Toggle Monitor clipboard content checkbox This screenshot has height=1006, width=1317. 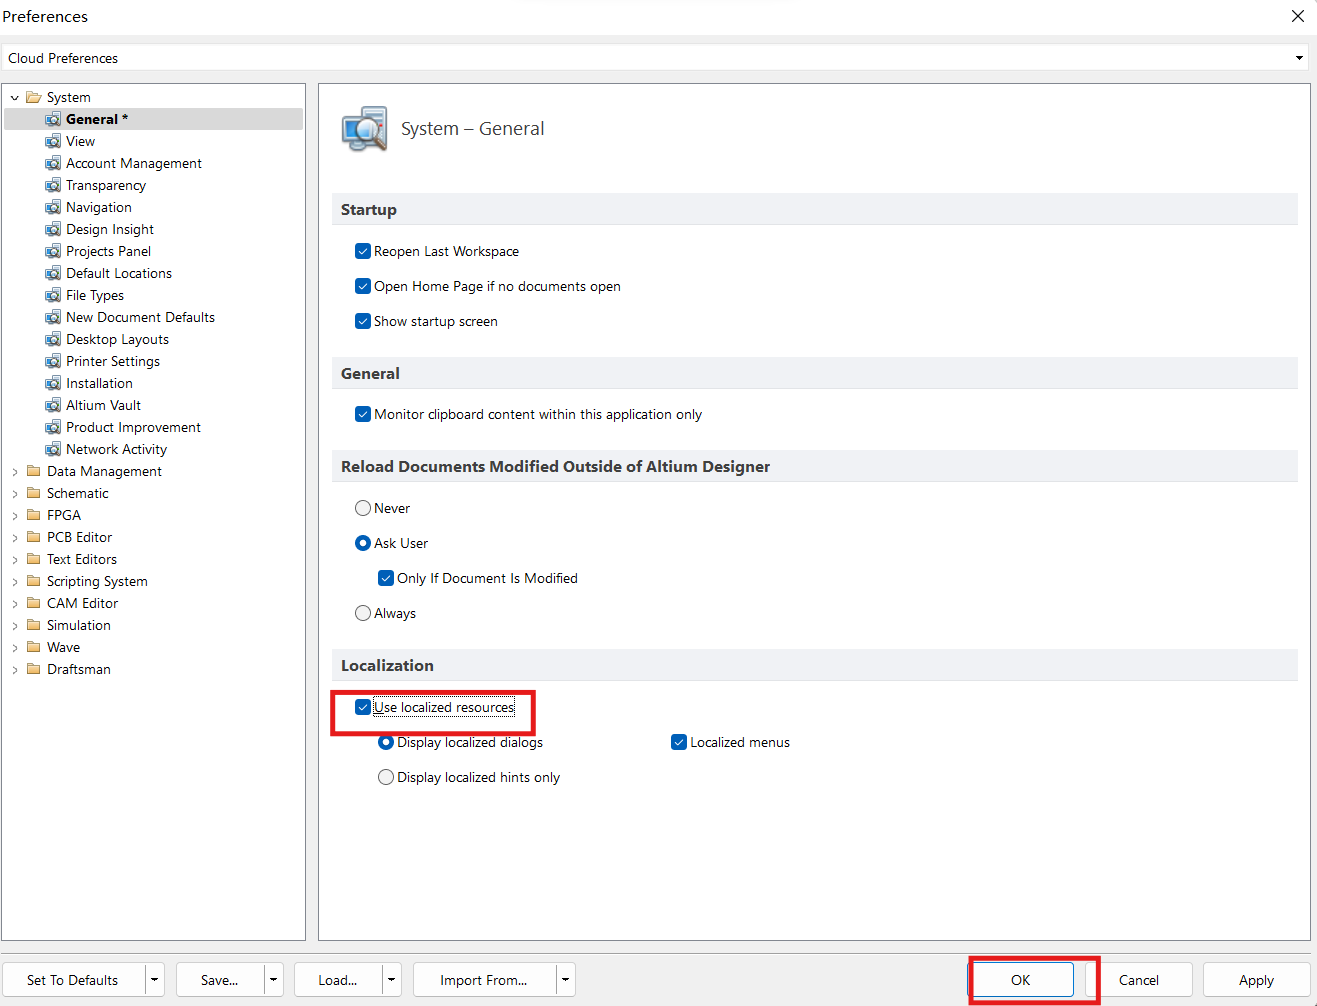[363, 414]
